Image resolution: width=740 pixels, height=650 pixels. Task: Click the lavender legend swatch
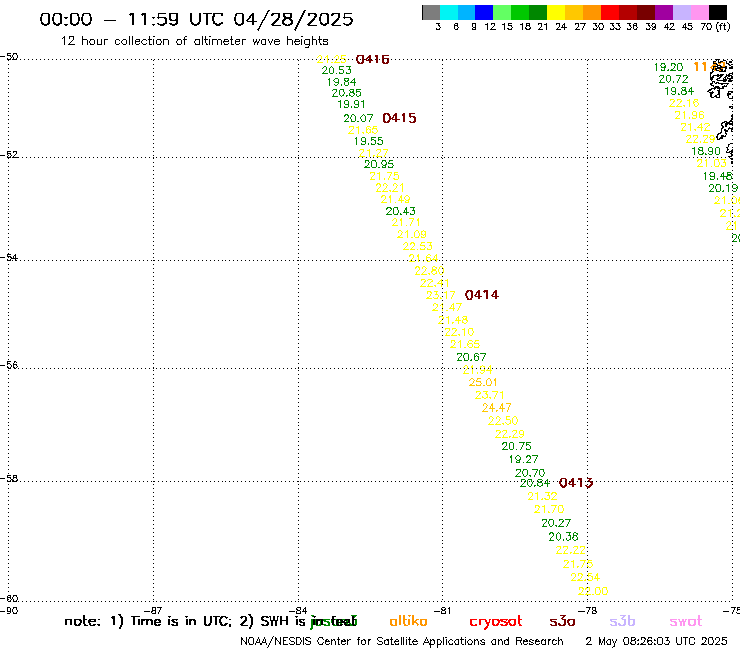pyautogui.click(x=681, y=12)
